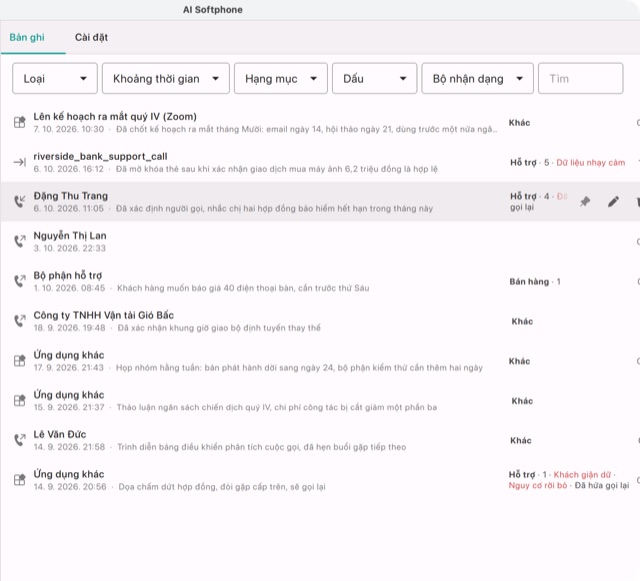Click app icon of 17. 9. 2026 Ứng dụng khác
The height and width of the screenshot is (581, 640).
[x=20, y=361]
